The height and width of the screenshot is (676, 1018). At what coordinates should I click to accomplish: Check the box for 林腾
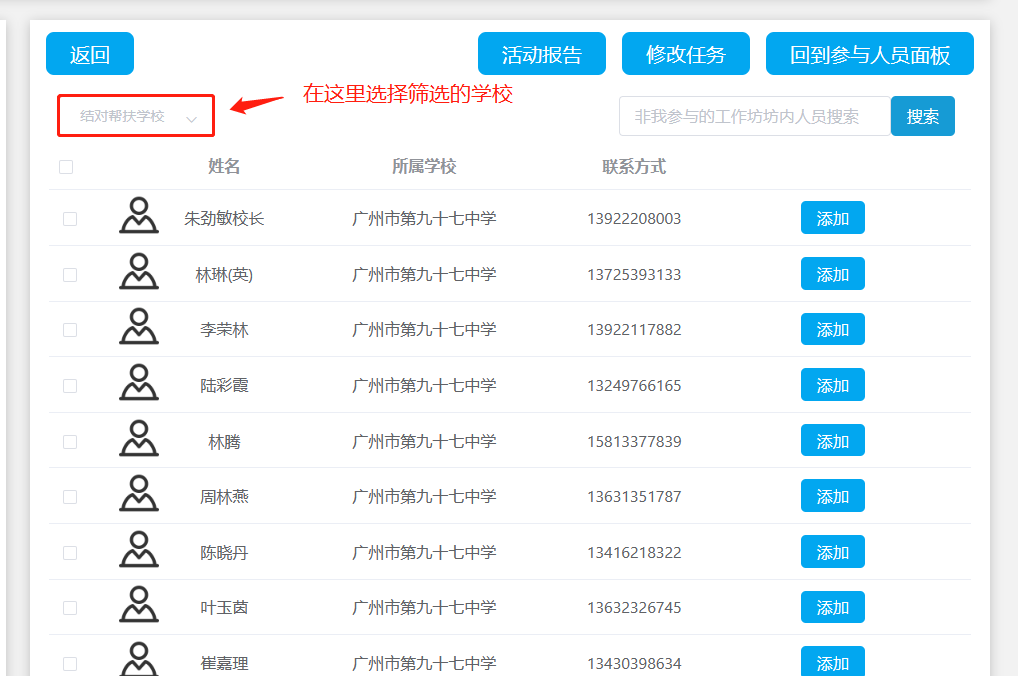(69, 442)
